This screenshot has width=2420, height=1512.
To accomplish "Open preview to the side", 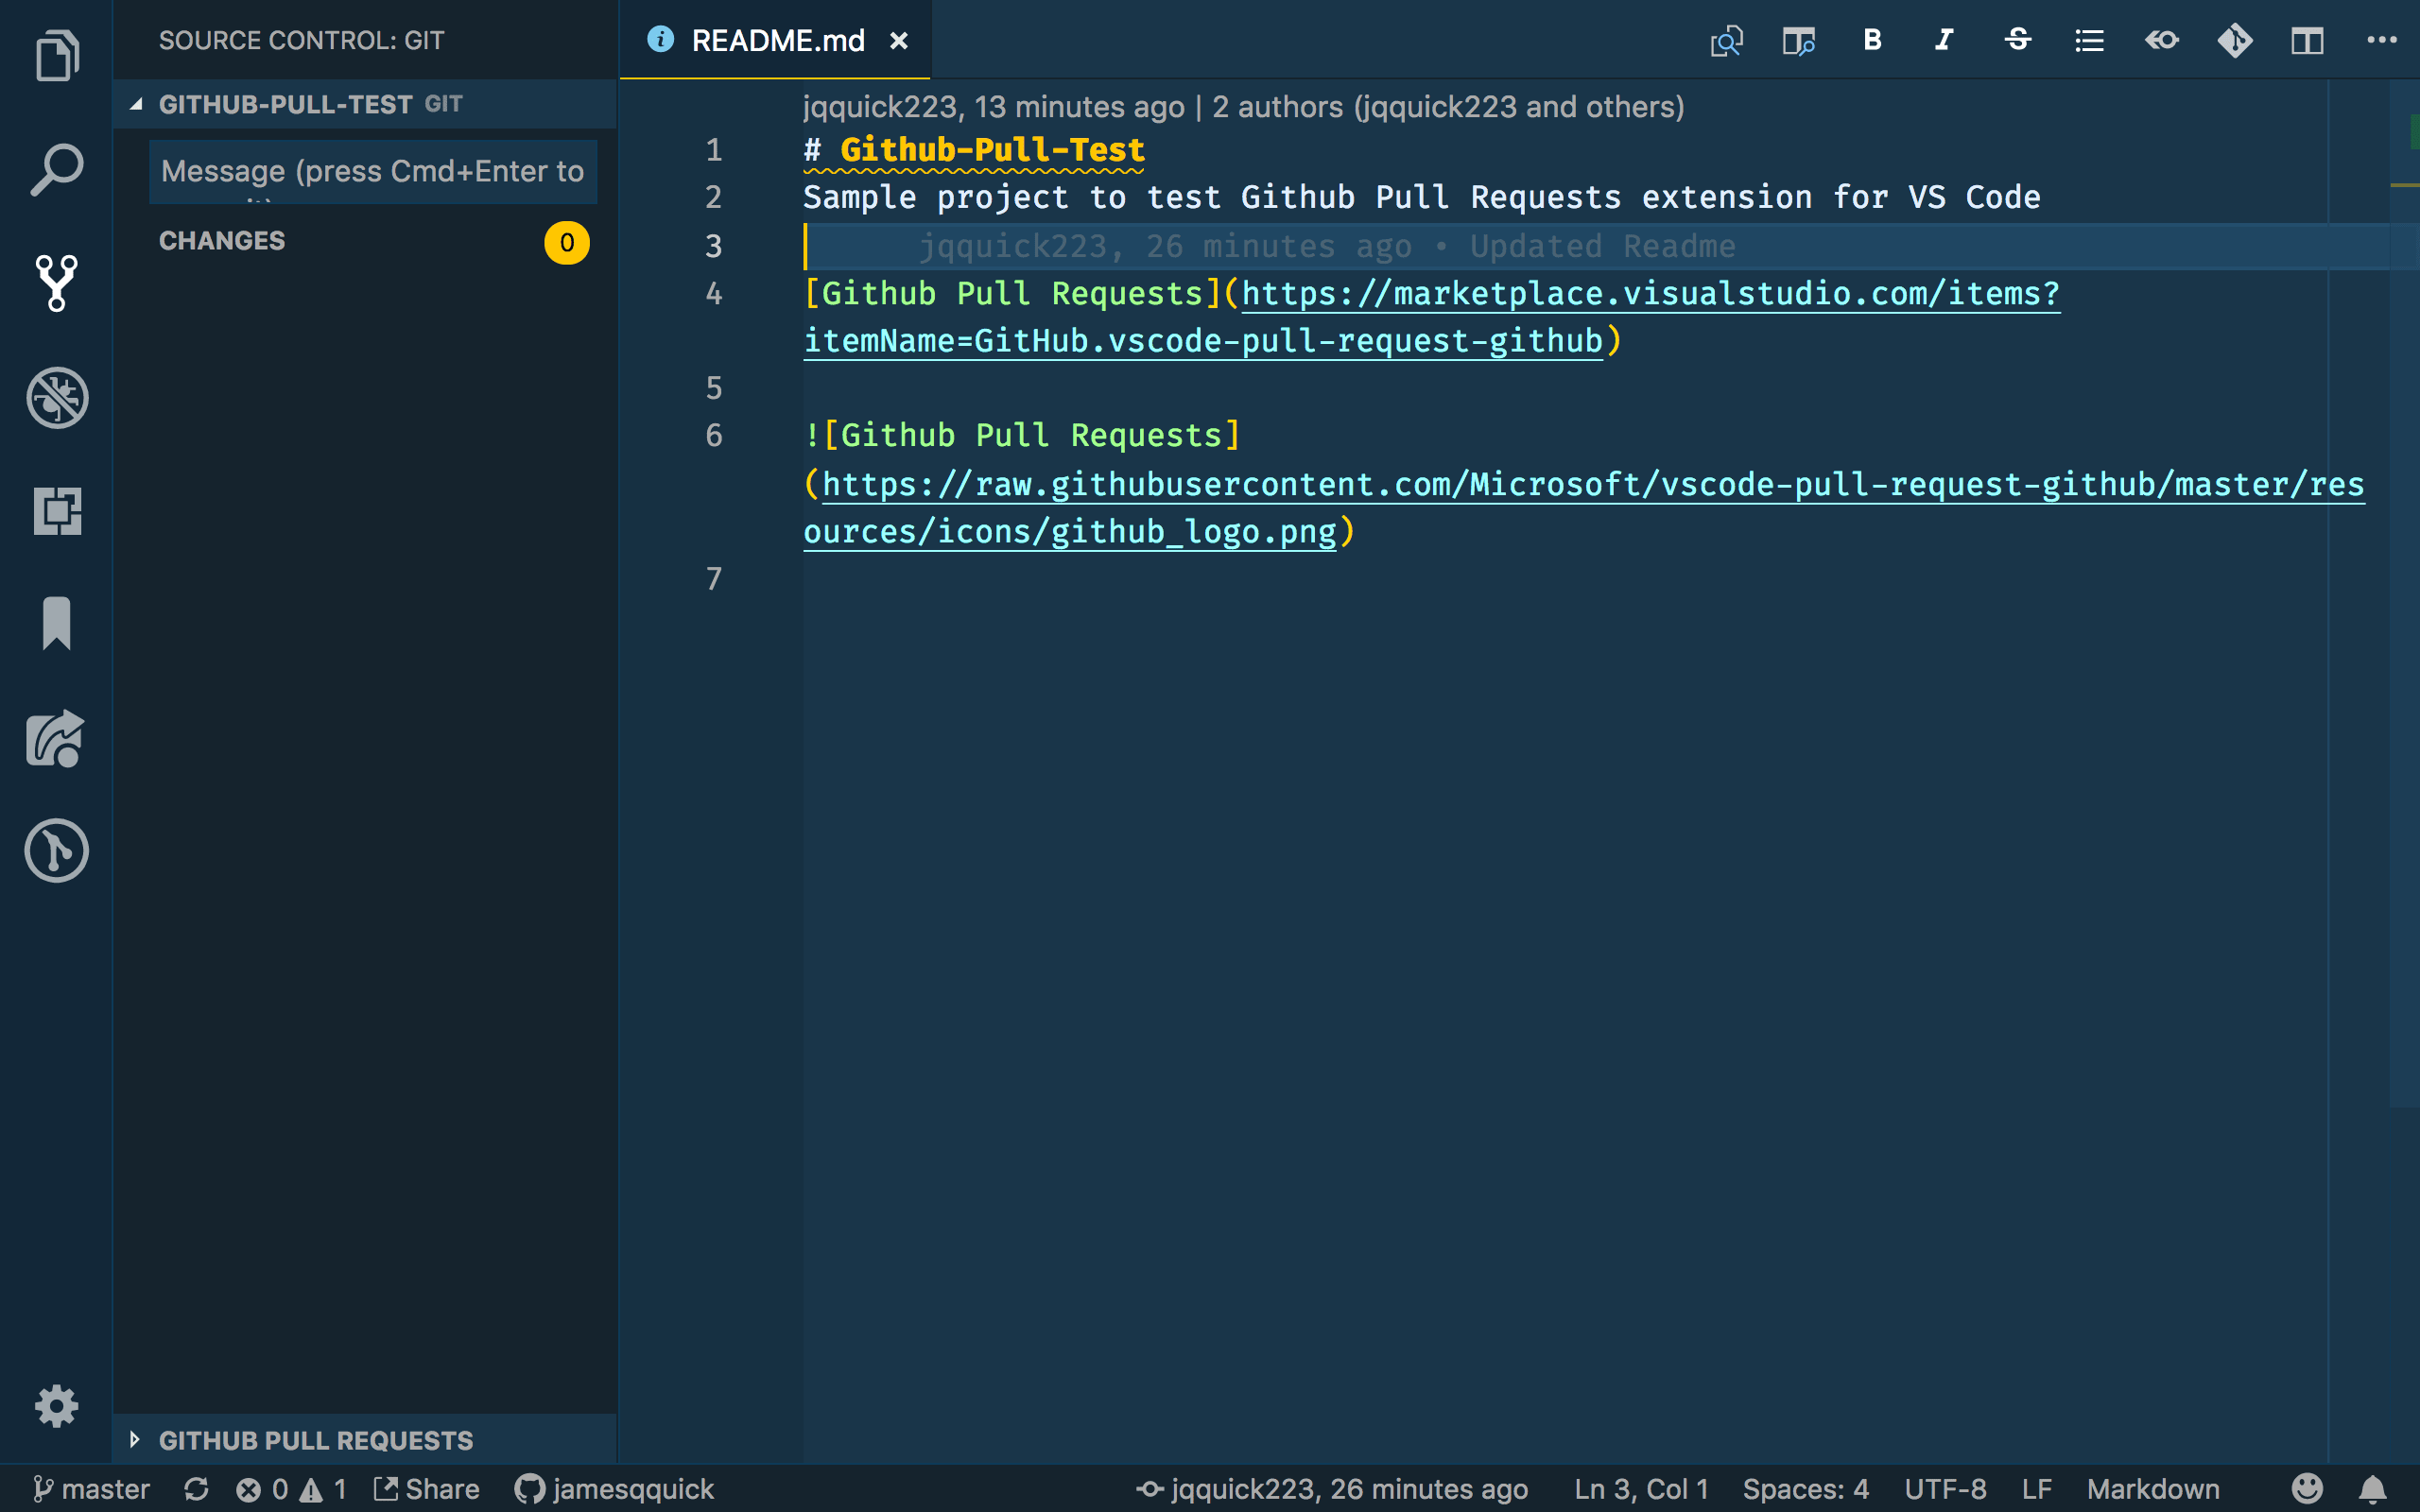I will tap(1799, 41).
